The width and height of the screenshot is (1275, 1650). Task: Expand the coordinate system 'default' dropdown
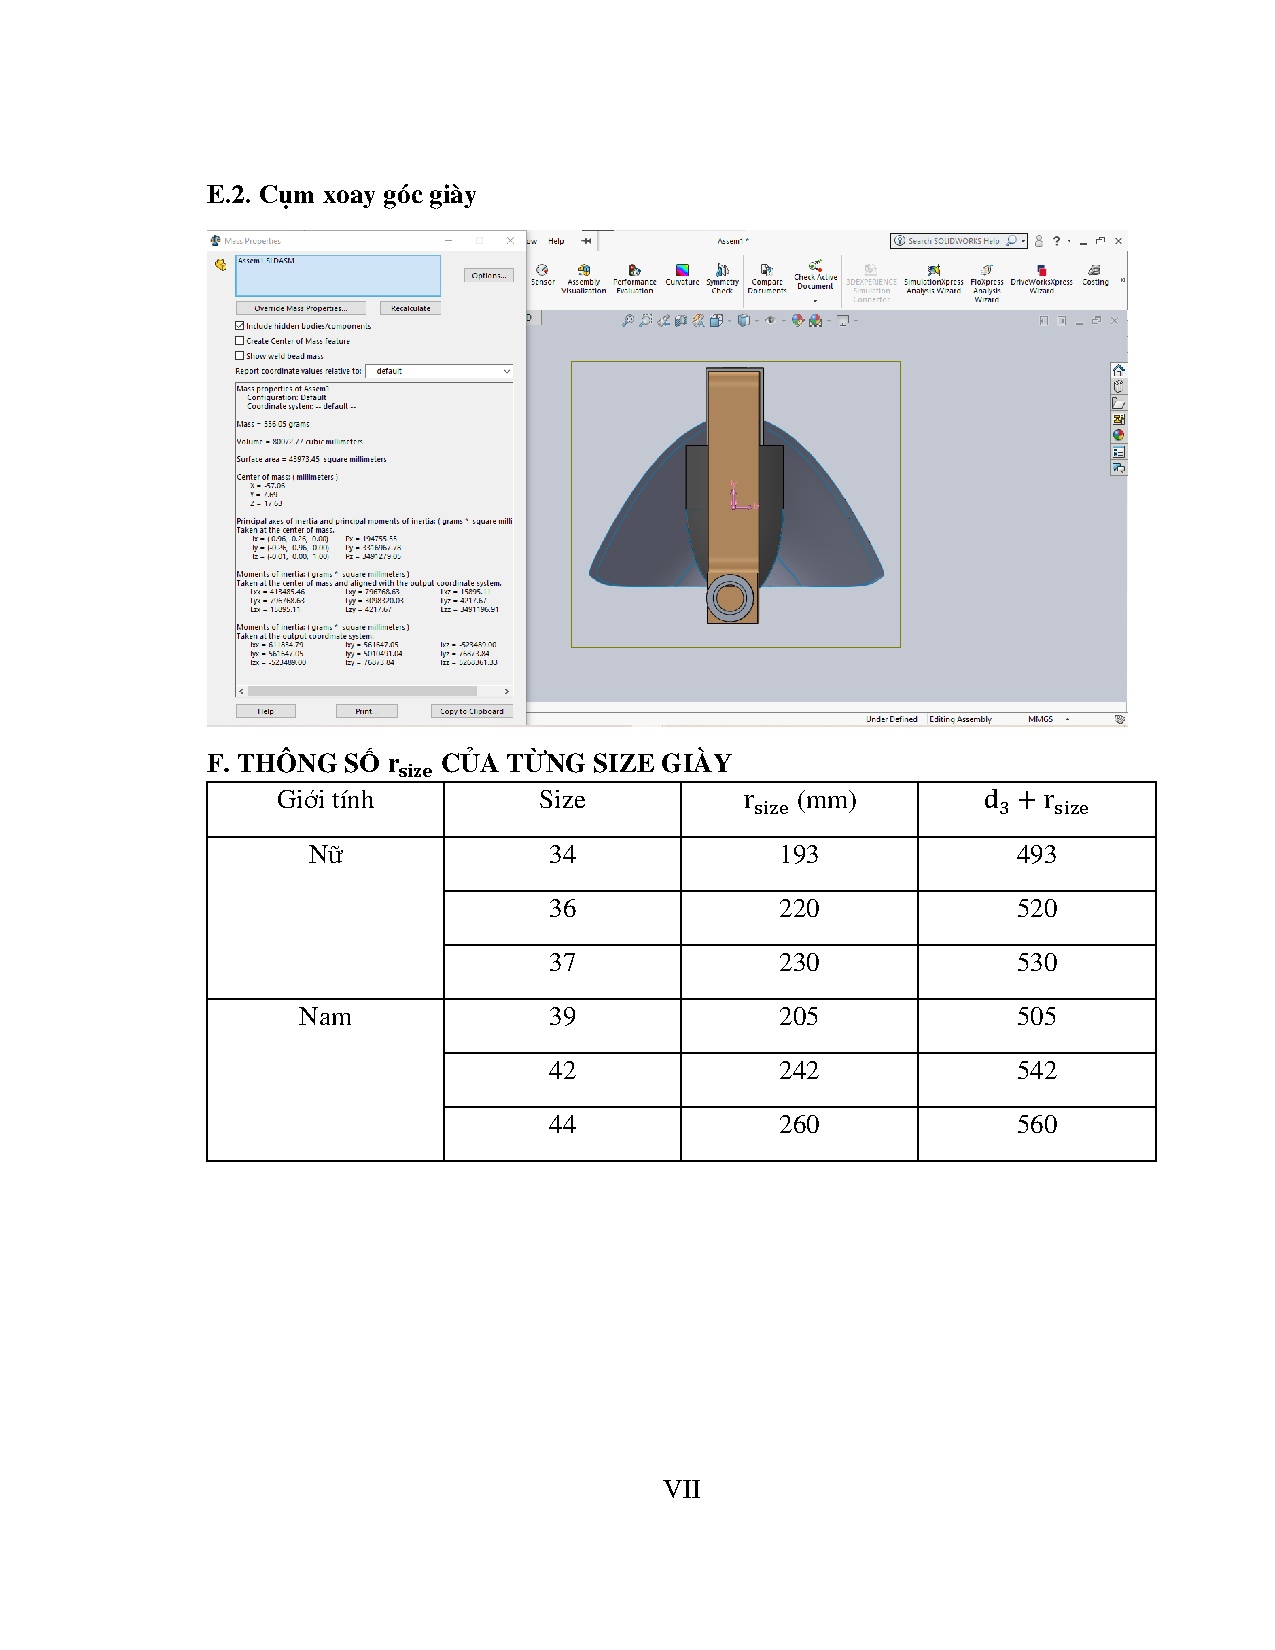point(439,371)
